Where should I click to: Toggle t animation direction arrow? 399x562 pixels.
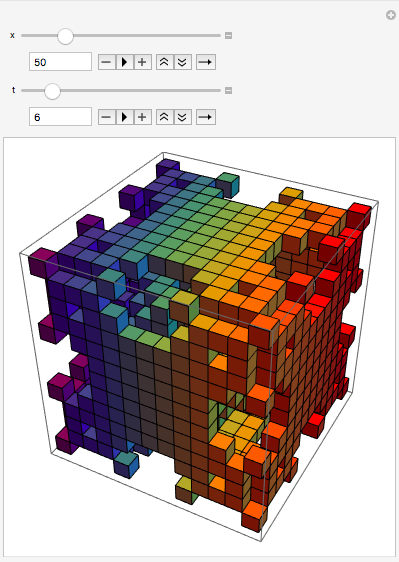(205, 117)
